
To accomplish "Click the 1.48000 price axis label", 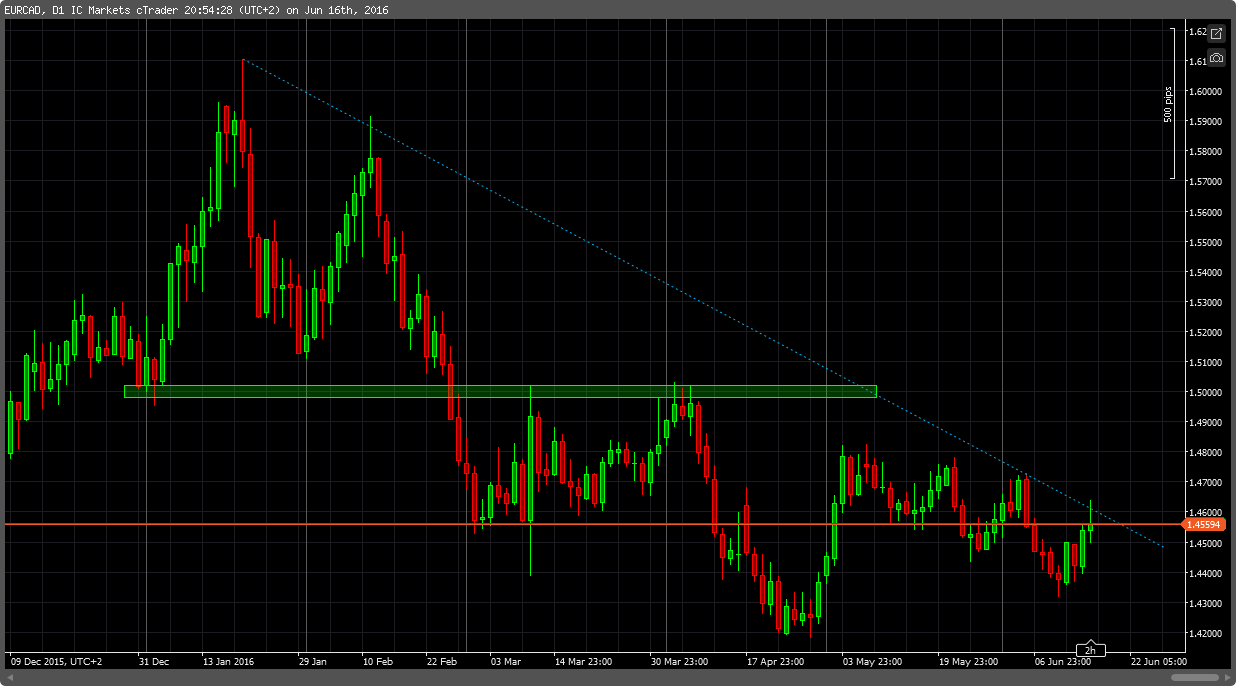I will 1207,453.
